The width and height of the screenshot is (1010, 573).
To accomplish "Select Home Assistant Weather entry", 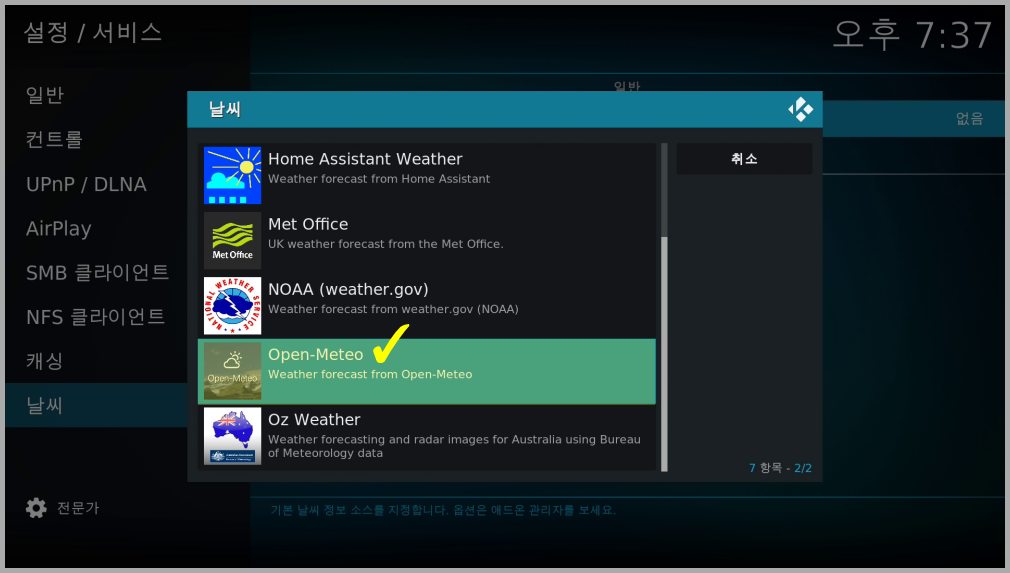I will [426, 176].
